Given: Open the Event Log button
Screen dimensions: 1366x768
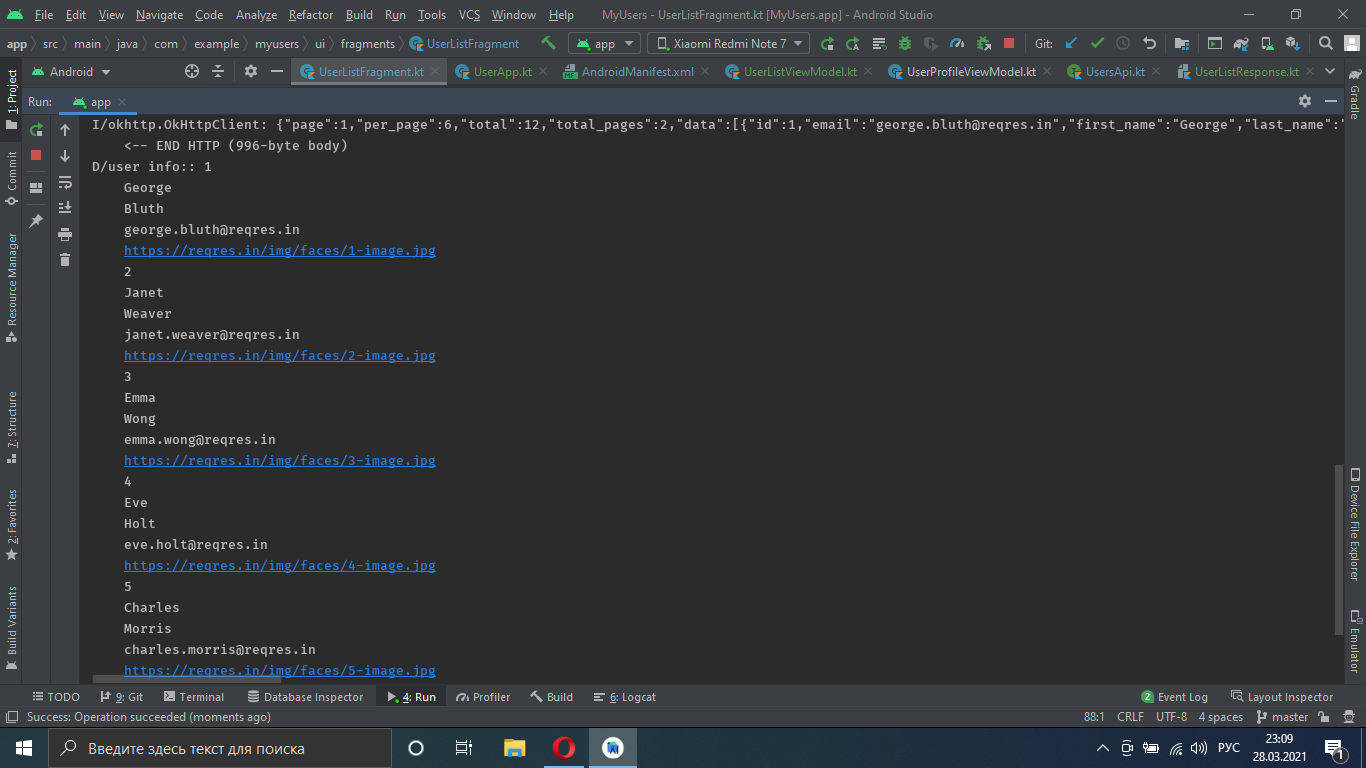Looking at the screenshot, I should click(1175, 697).
